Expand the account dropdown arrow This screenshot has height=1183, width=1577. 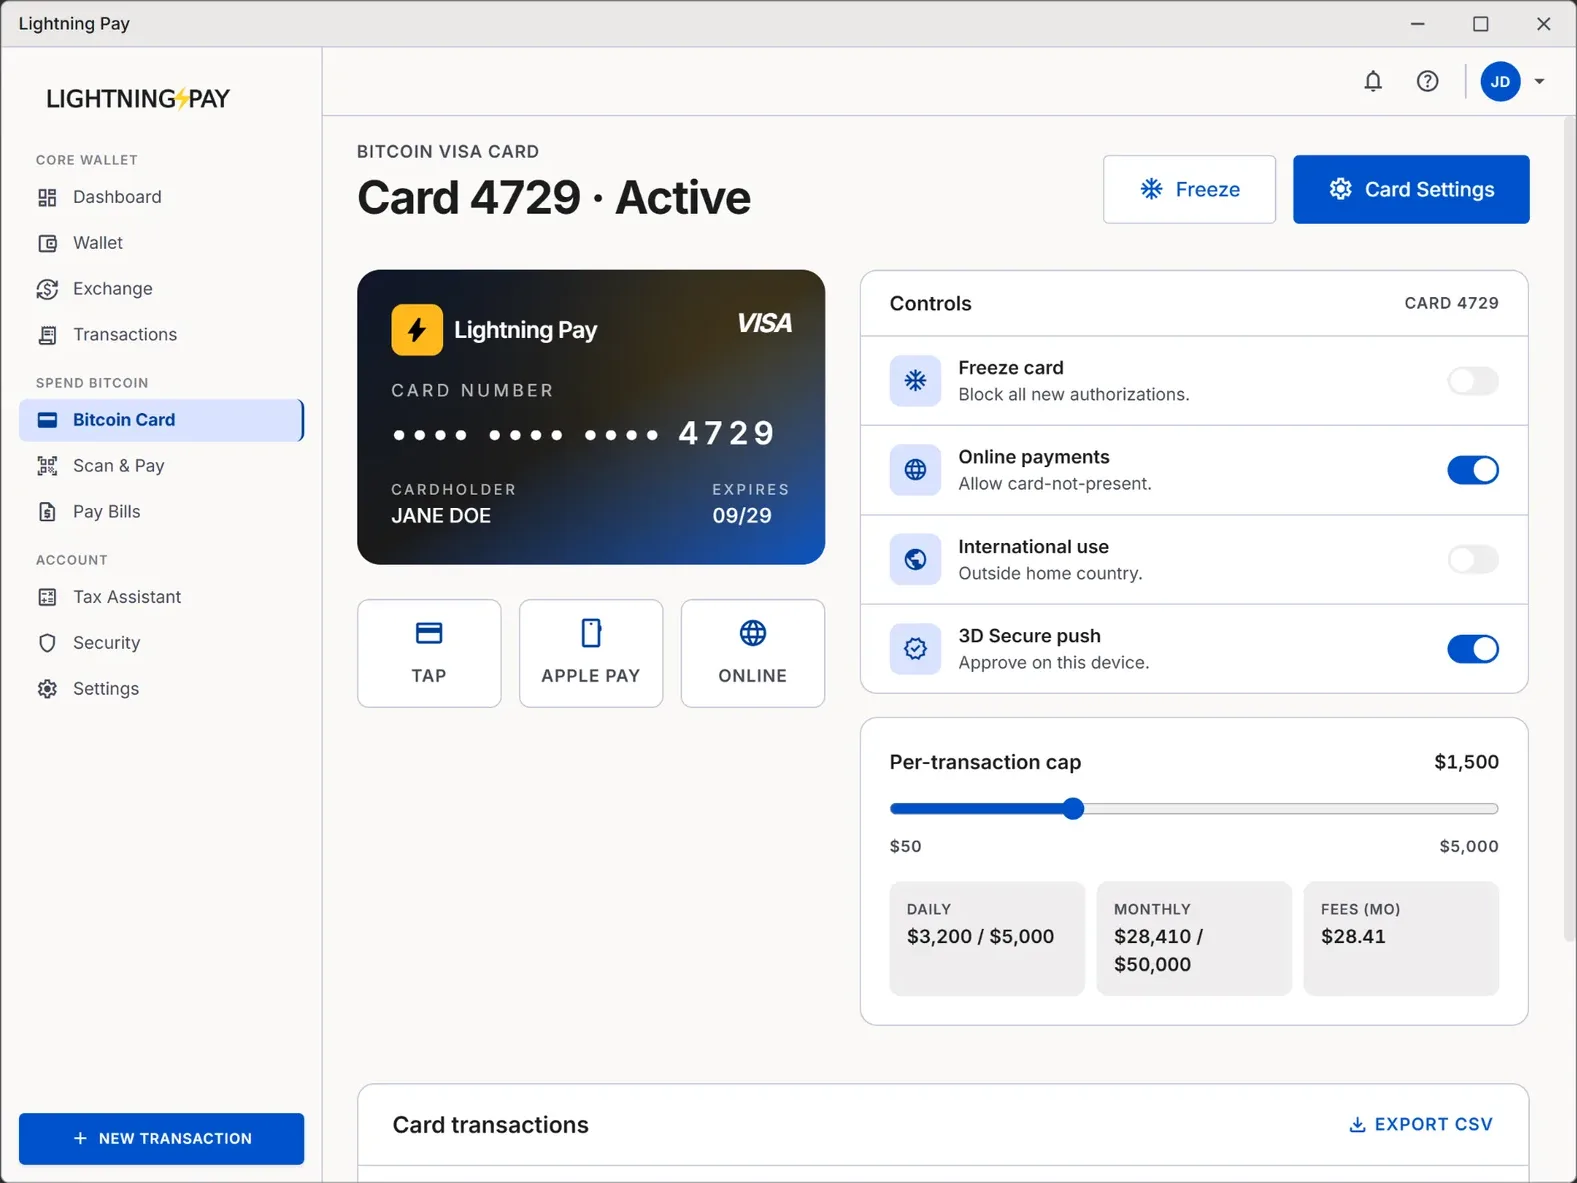(x=1539, y=81)
